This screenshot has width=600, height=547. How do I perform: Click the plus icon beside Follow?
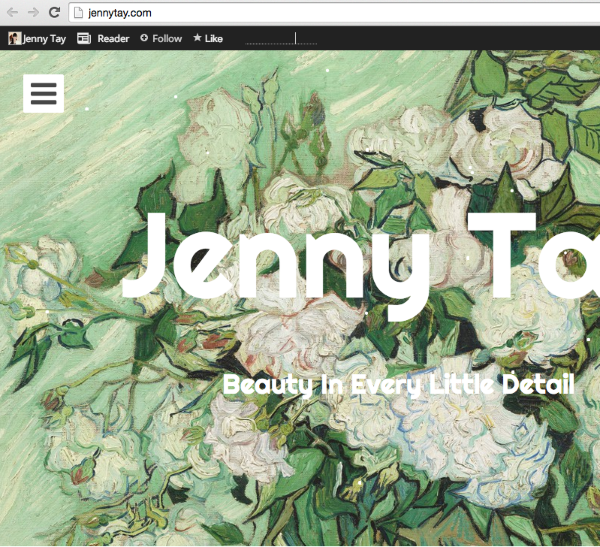tap(143, 38)
